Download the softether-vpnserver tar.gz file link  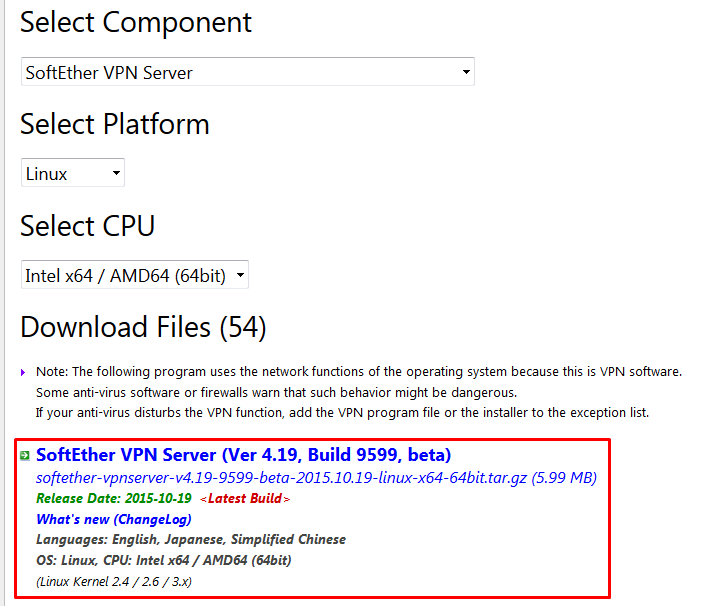point(316,478)
